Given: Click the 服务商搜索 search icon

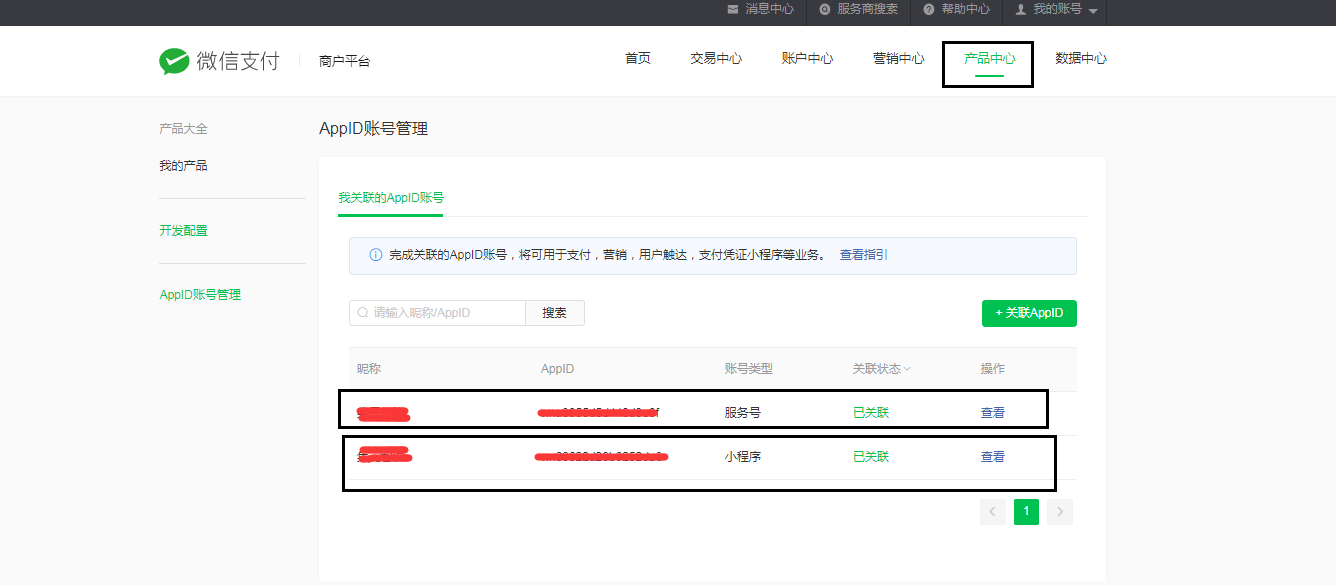Looking at the screenshot, I should pyautogui.click(x=823, y=9).
